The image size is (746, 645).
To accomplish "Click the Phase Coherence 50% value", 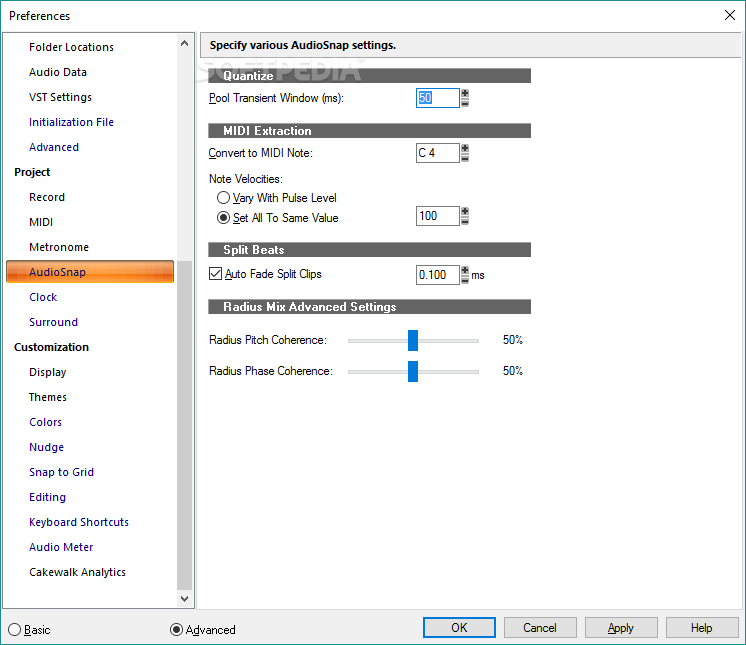I will (512, 371).
